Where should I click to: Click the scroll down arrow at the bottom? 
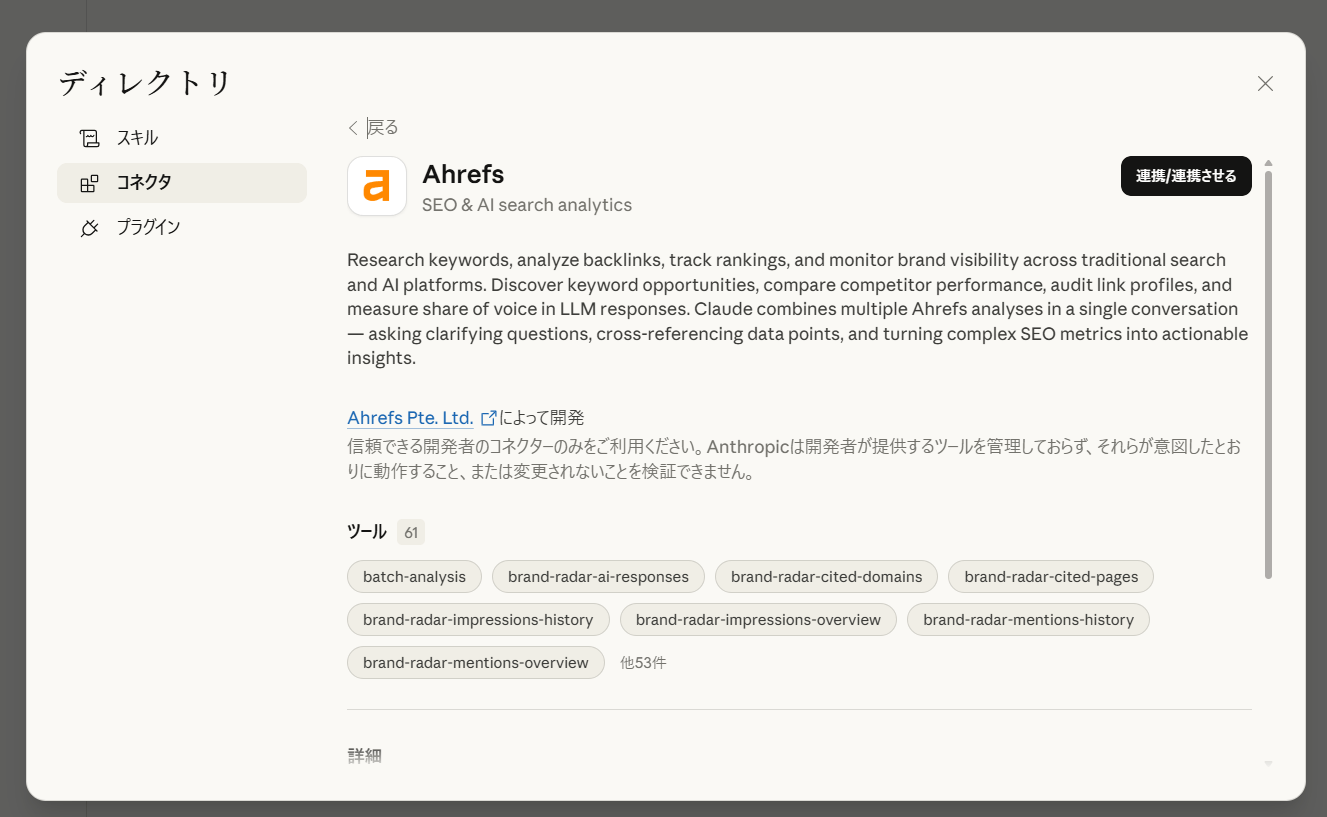(1268, 763)
